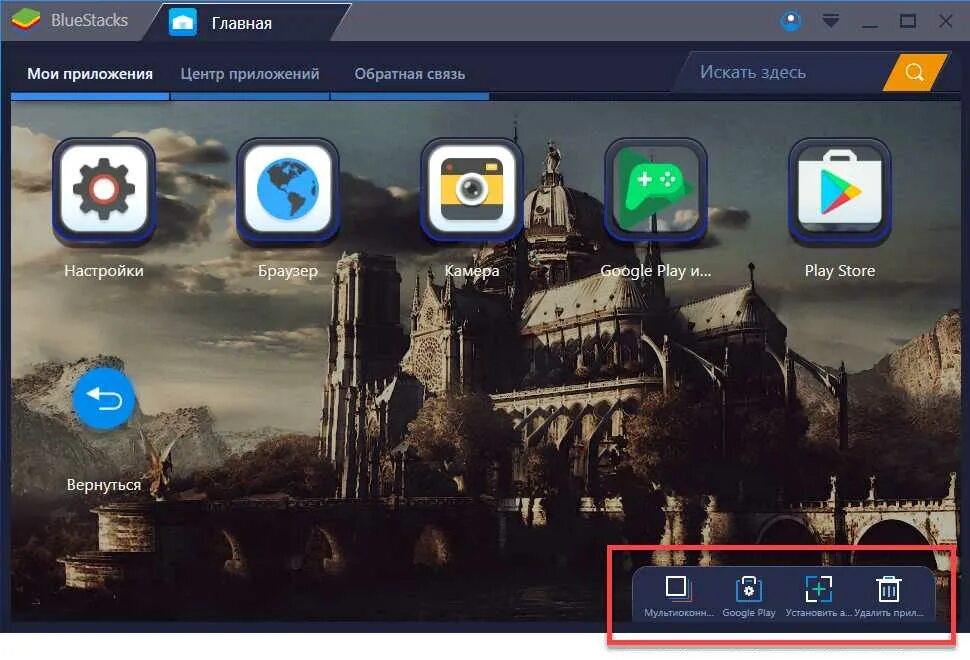This screenshot has width=970, height=660.
Task: Focus the Искать здесь search field
Action: tap(783, 72)
